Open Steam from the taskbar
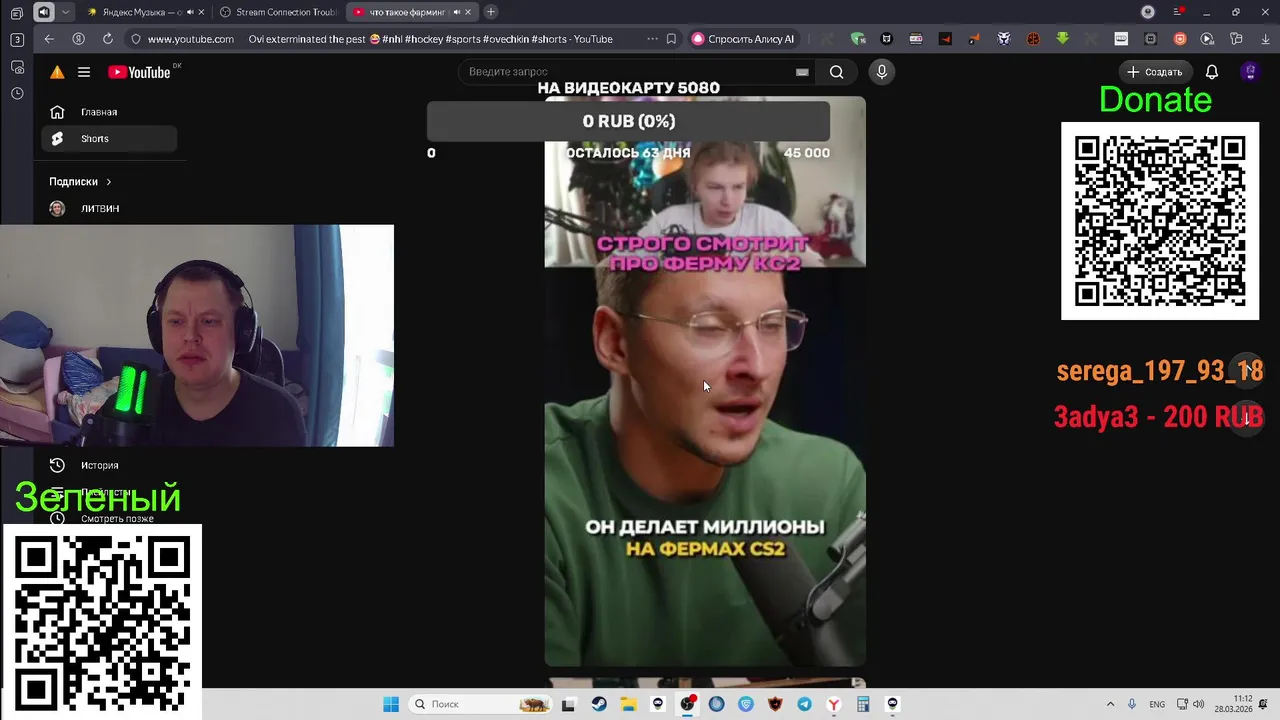Screen dimensions: 1280x720 point(599,704)
